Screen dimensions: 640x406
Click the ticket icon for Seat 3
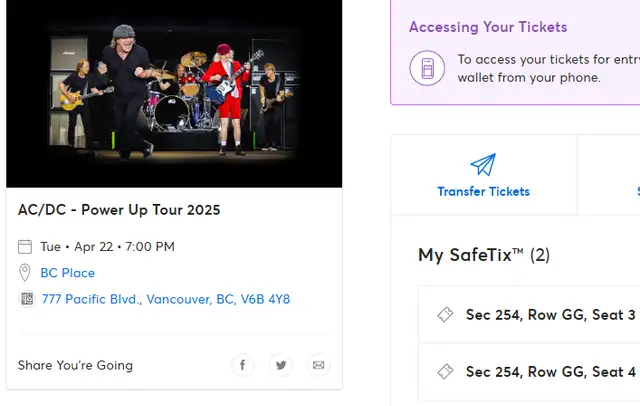coord(445,315)
